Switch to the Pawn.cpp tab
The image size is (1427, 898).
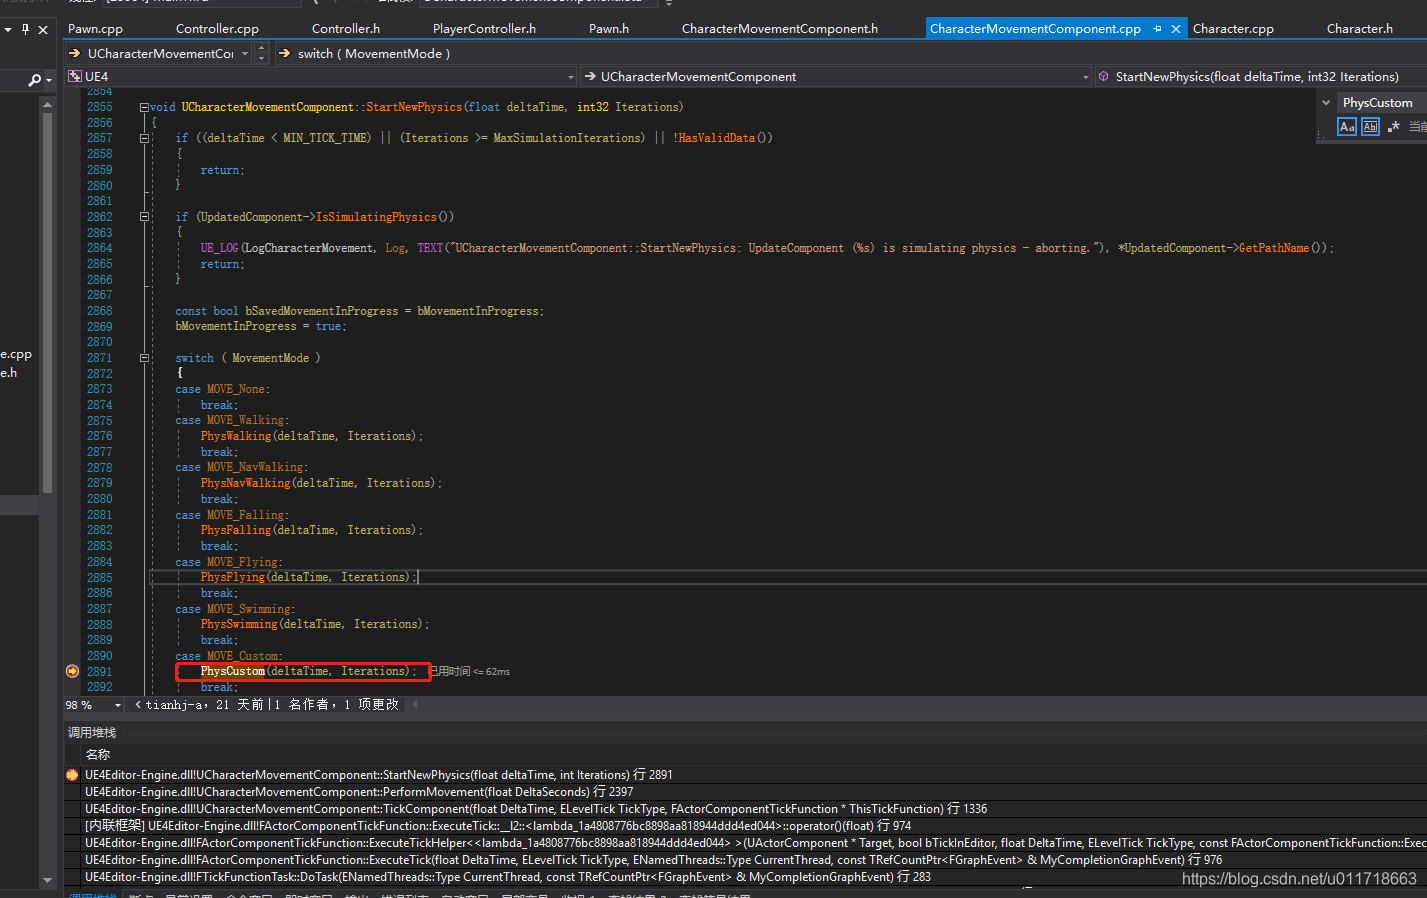coord(95,29)
